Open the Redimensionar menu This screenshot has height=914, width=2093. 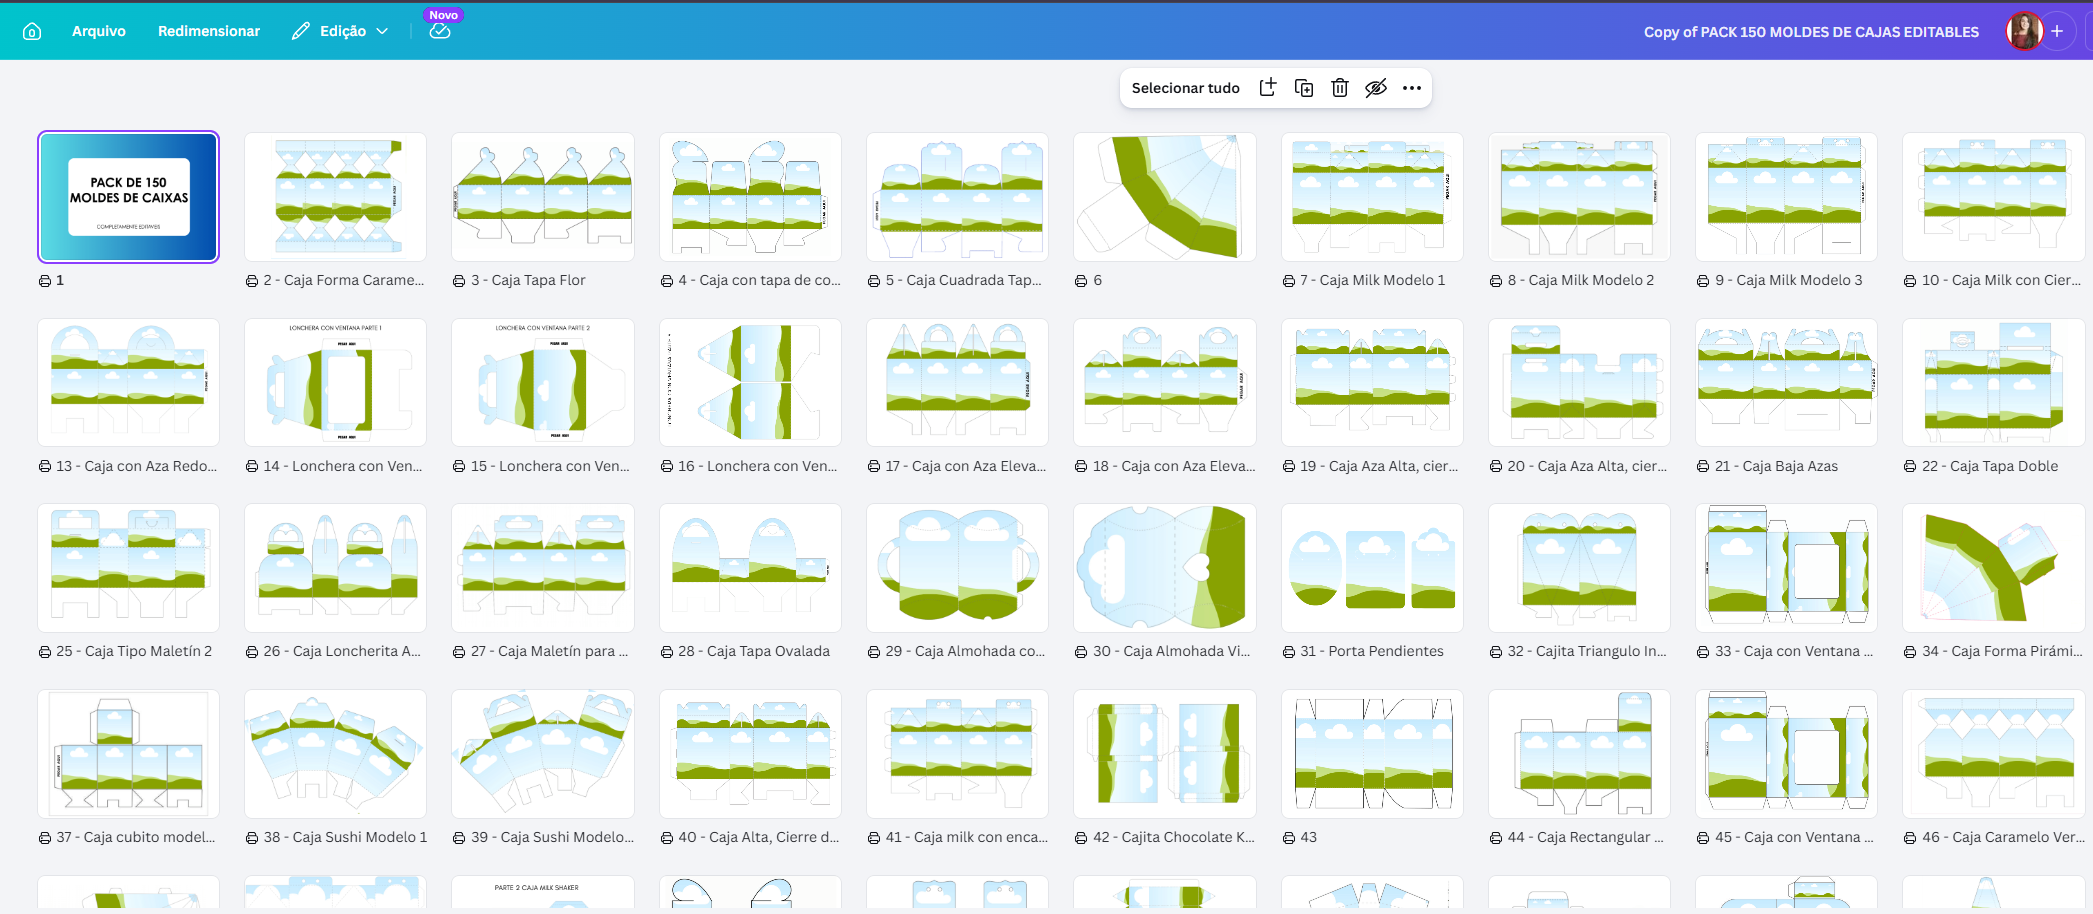pyautogui.click(x=209, y=31)
